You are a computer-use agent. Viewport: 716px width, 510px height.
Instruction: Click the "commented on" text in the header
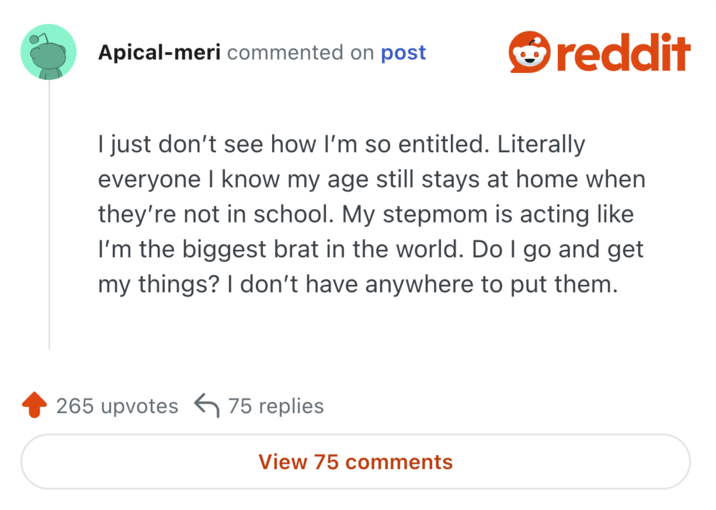point(300,52)
